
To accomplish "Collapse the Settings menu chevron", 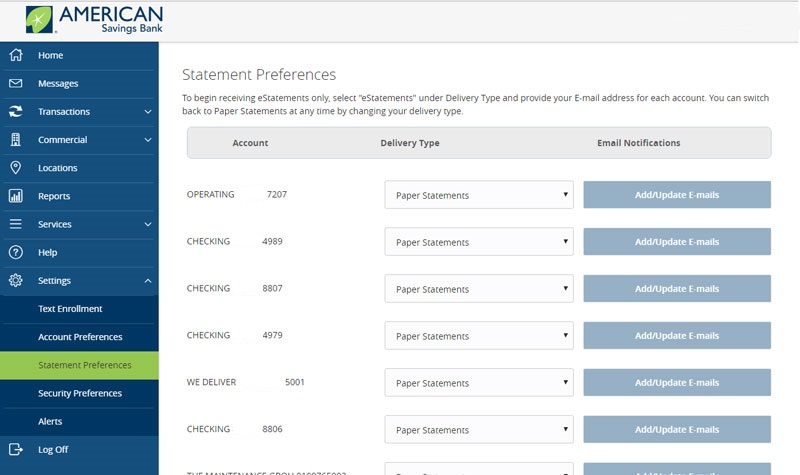I will click(x=147, y=280).
